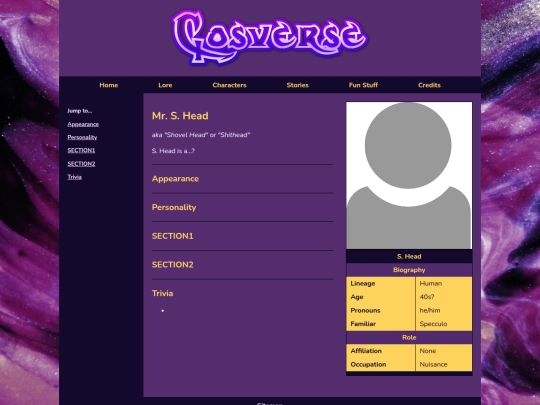
Task: Click the Lineage label cell
Action: click(x=381, y=283)
